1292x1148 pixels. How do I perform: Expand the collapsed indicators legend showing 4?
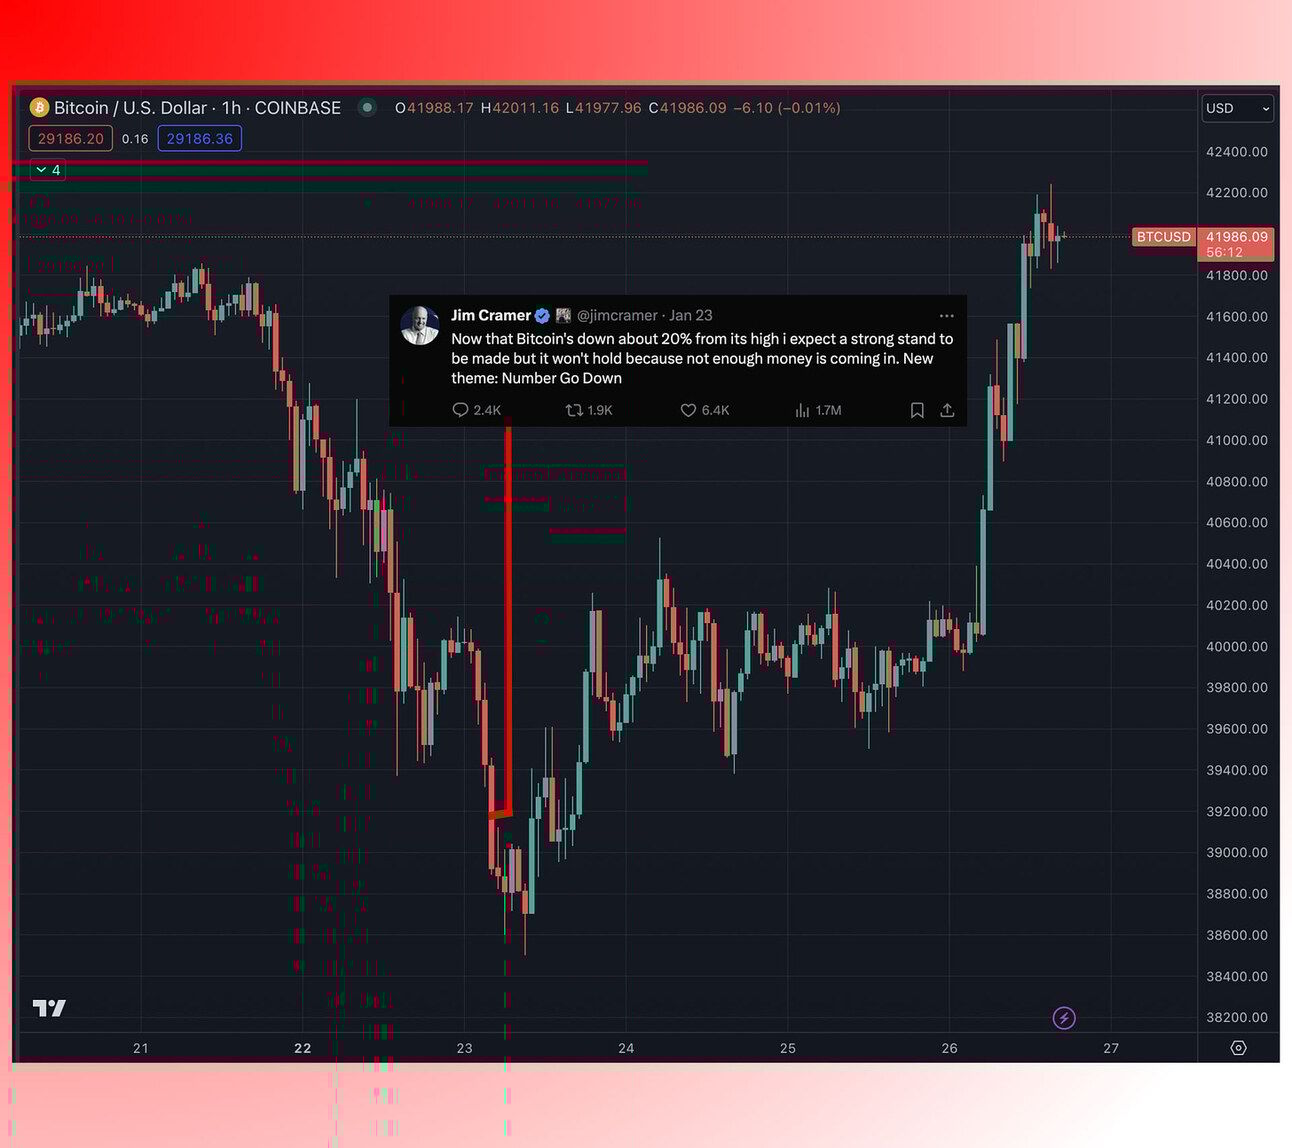47,170
